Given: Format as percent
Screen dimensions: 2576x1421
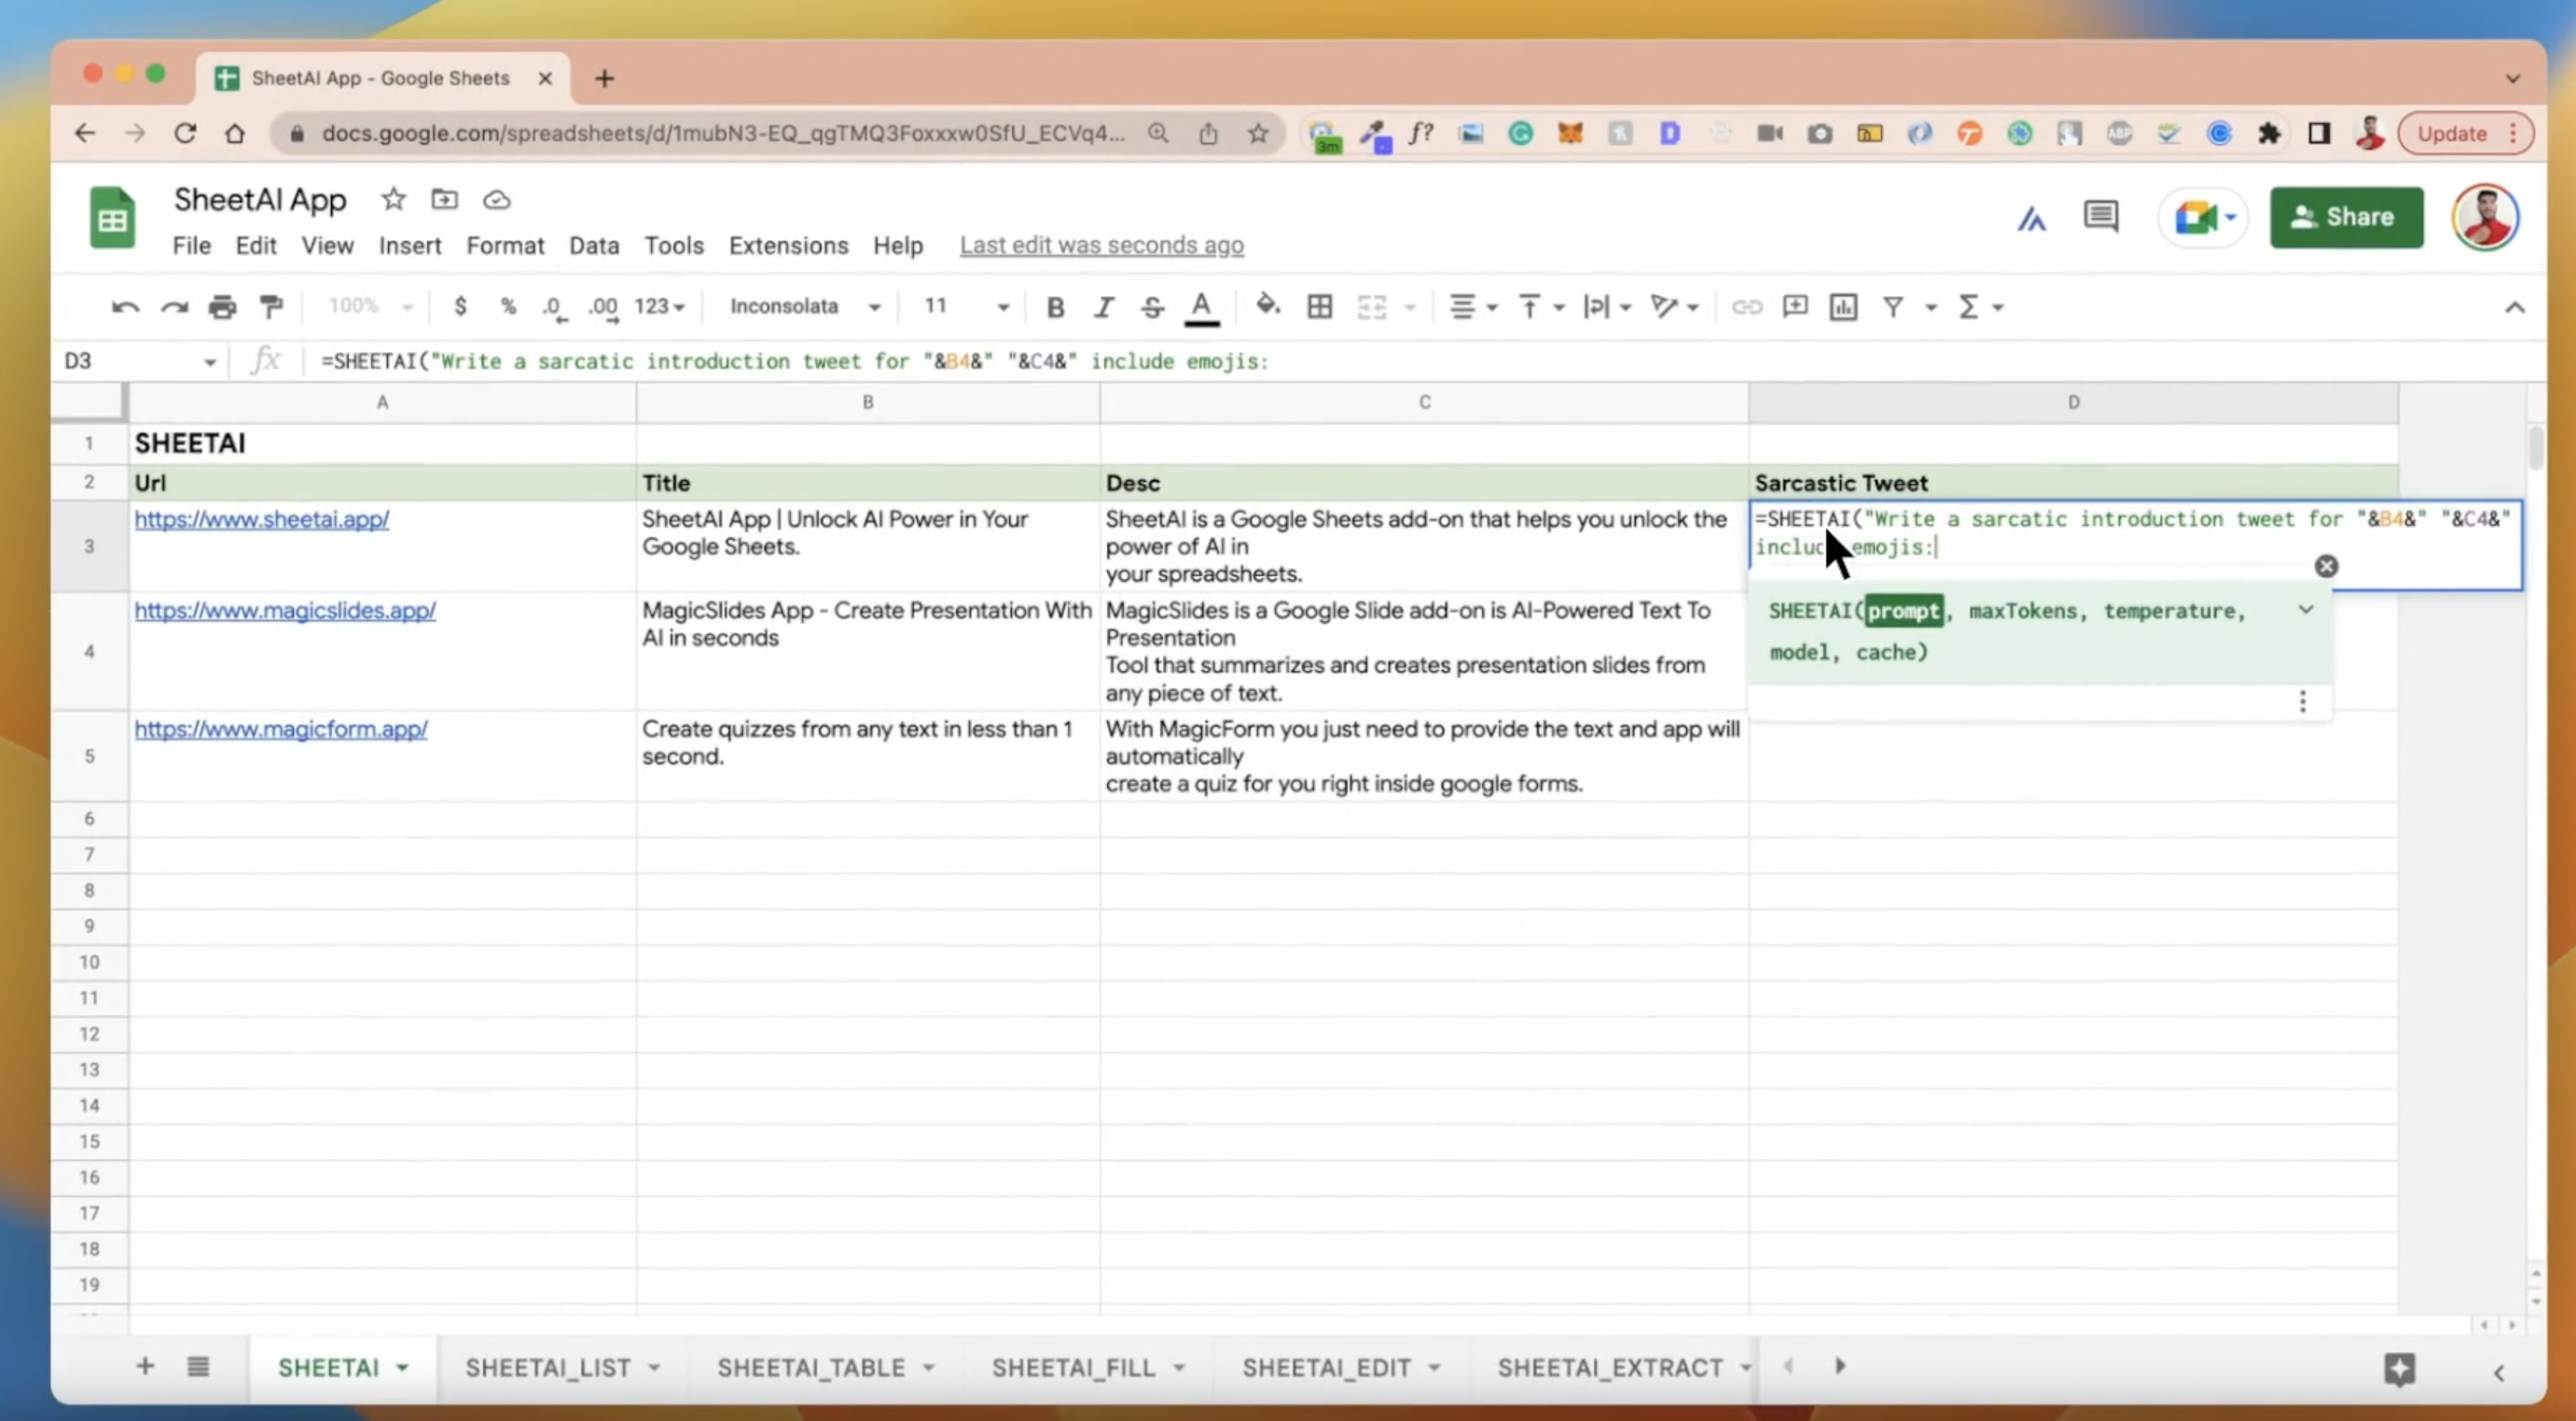Looking at the screenshot, I should 508,306.
